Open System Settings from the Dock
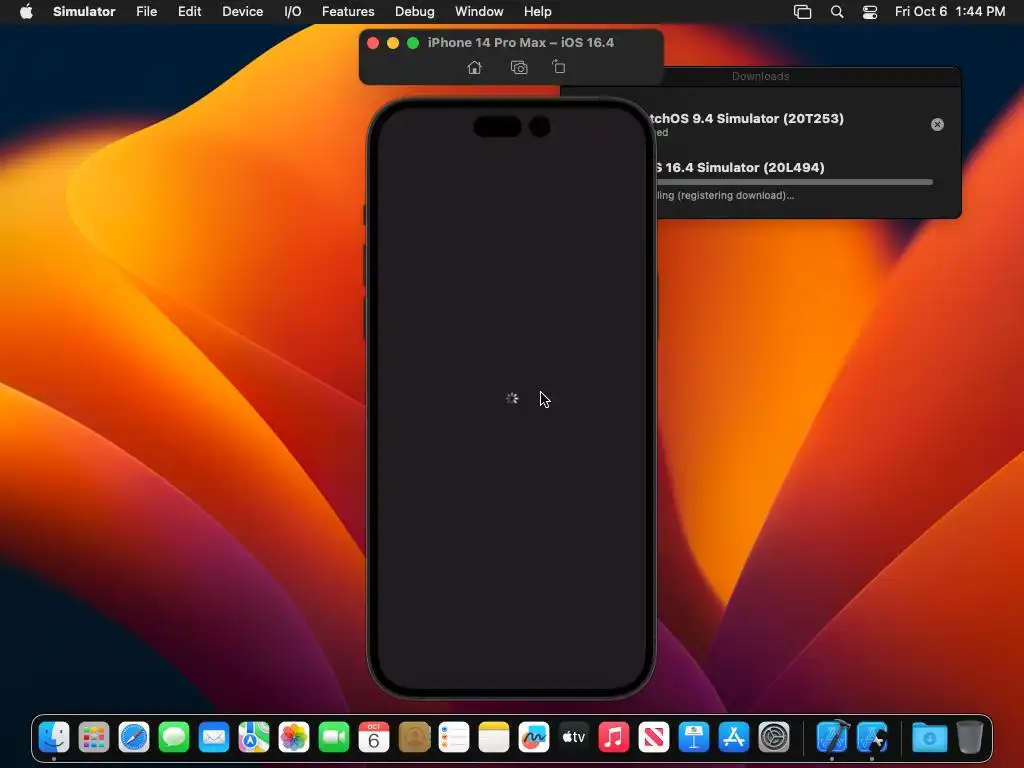This screenshot has width=1024, height=768. 774,737
